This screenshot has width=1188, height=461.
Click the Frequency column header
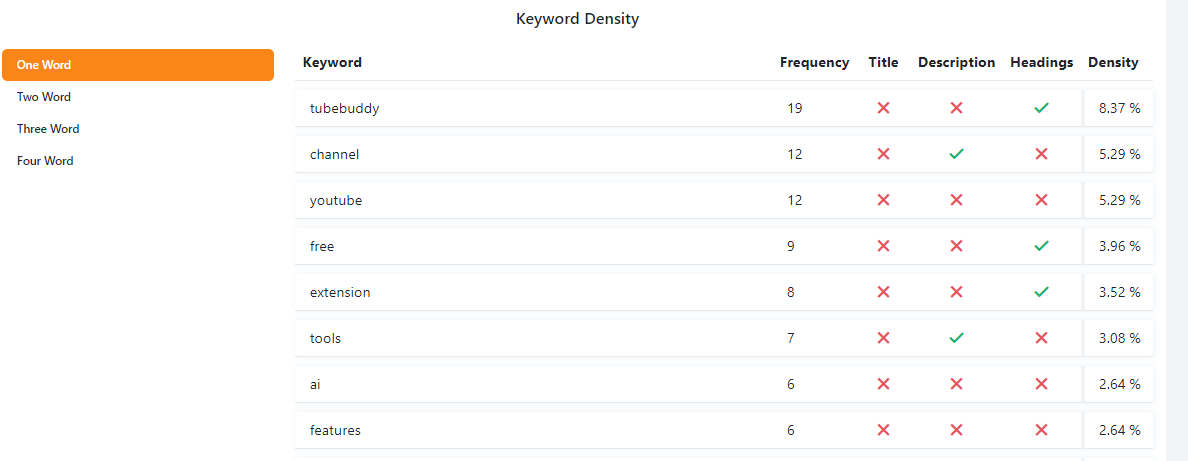coord(814,62)
